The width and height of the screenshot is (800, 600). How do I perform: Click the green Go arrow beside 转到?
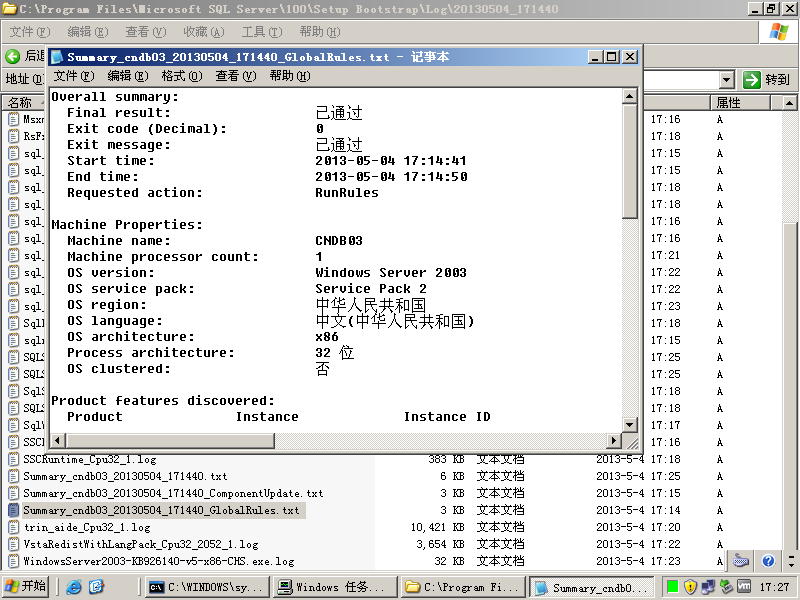pyautogui.click(x=752, y=80)
